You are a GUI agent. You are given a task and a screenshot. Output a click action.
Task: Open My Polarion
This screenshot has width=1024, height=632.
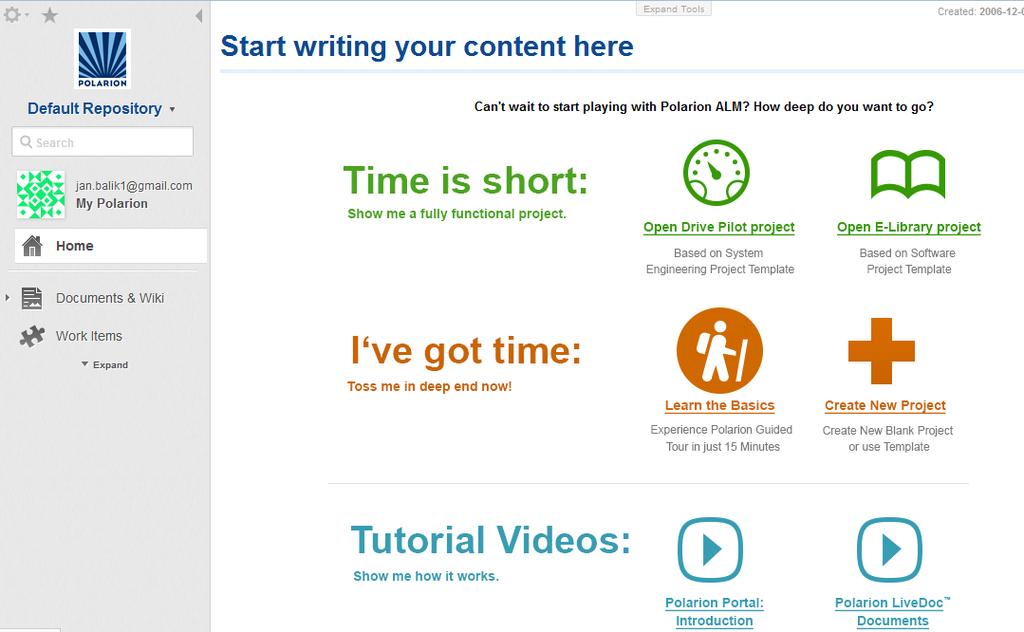pos(112,204)
